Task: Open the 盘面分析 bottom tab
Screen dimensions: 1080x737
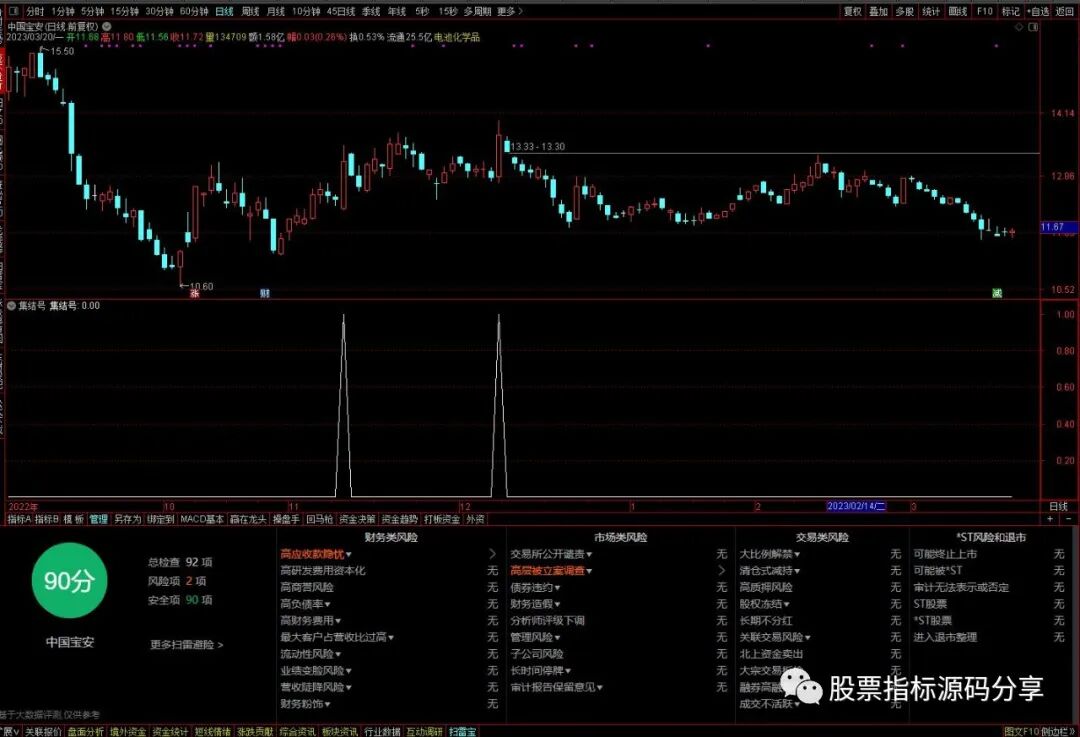Action: click(x=85, y=731)
